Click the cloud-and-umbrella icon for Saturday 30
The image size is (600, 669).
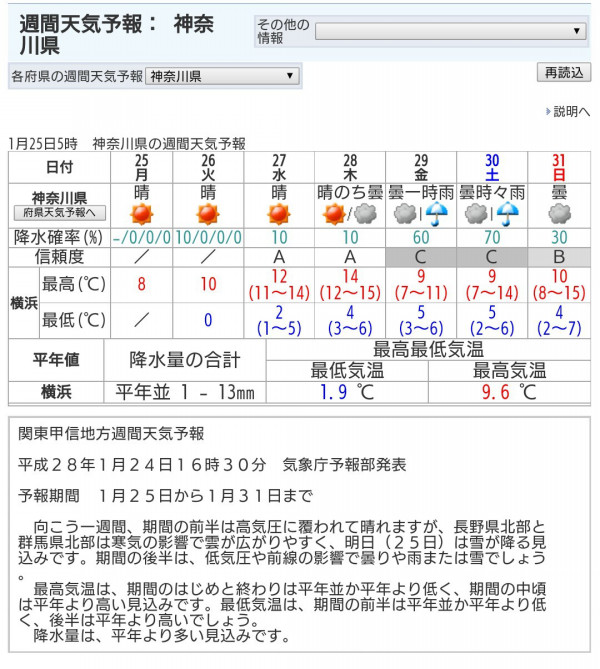pos(491,214)
